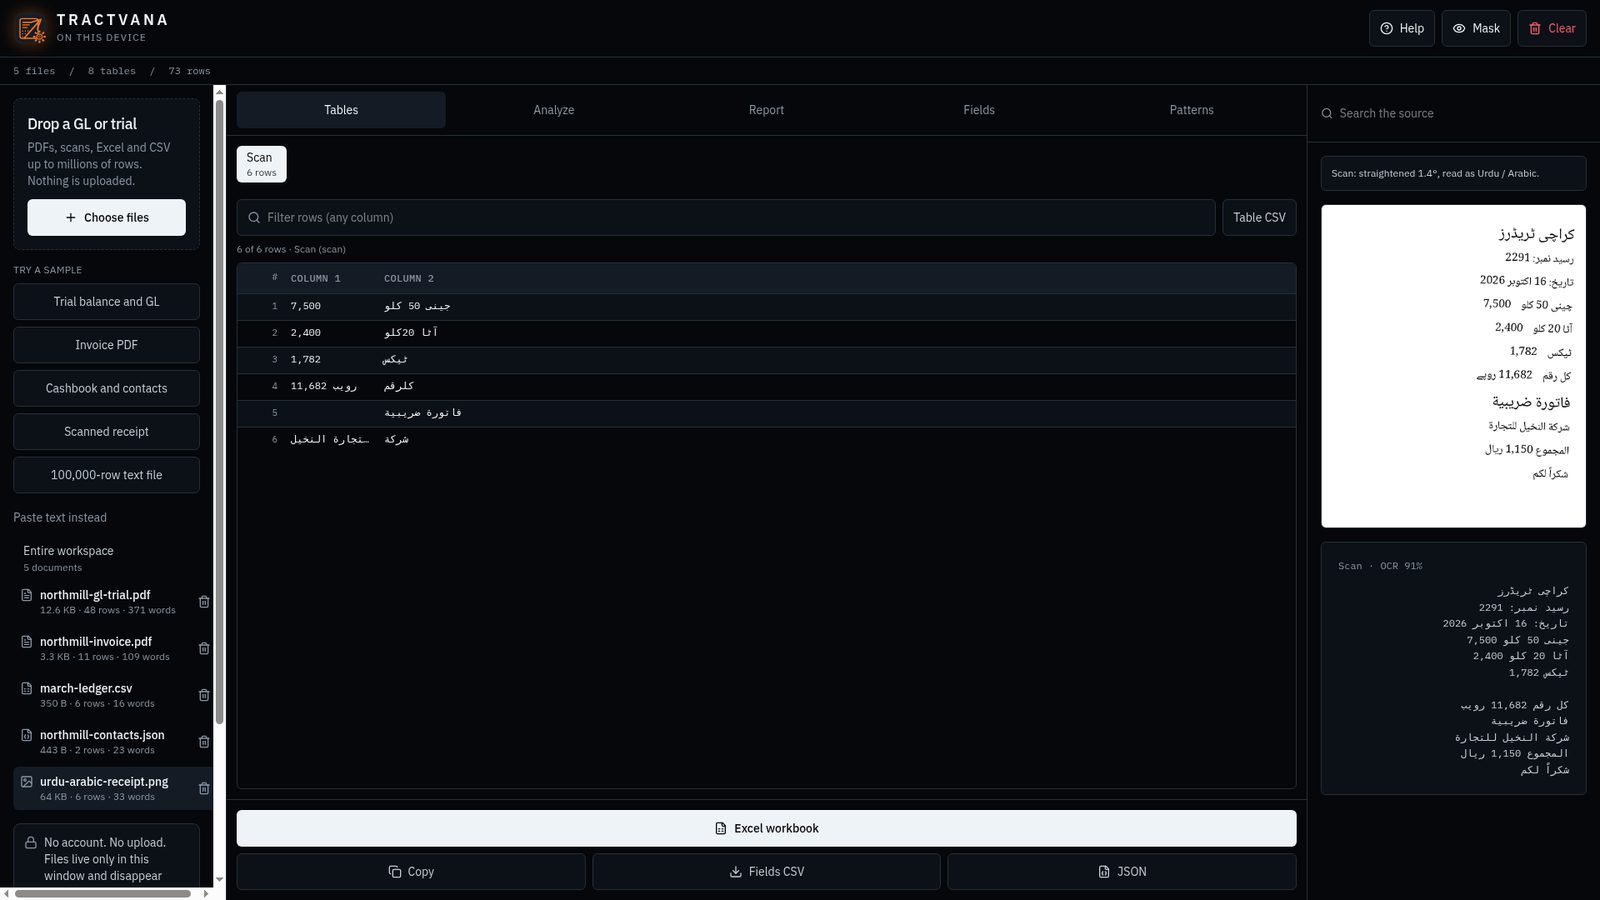Load the Cashbook and contacts sample
1600x900 pixels.
pyautogui.click(x=106, y=388)
